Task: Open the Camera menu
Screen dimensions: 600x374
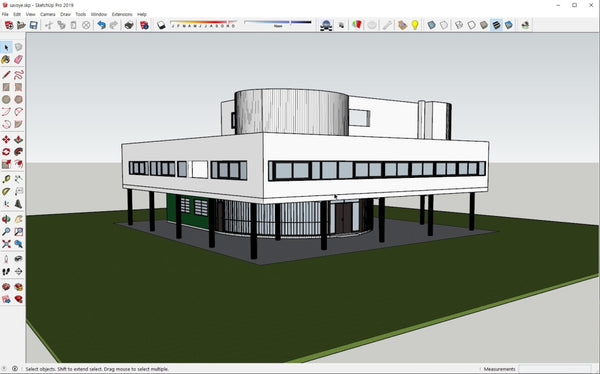Action: pos(48,14)
